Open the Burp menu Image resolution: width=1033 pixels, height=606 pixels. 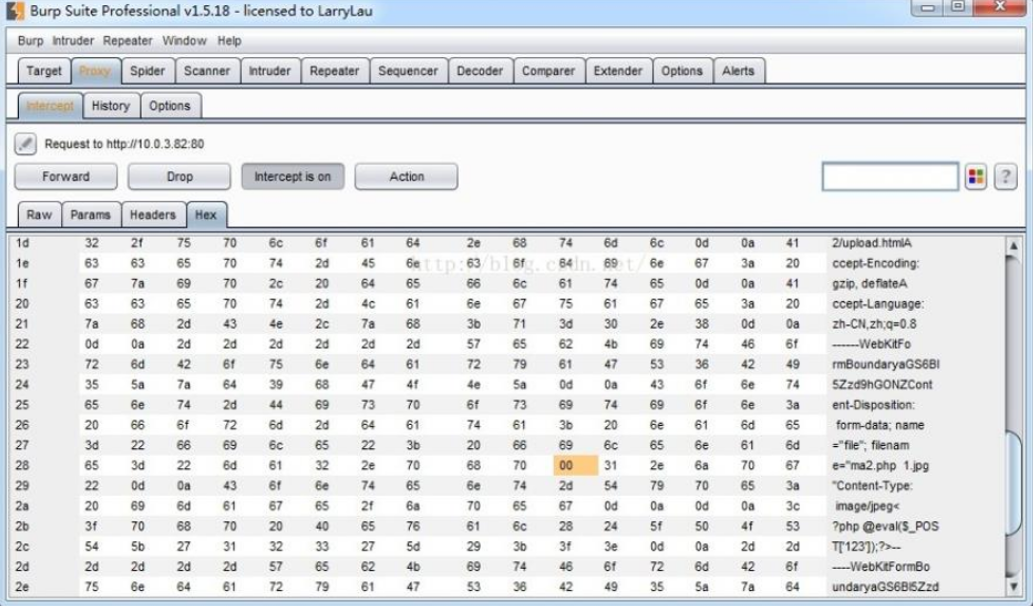(30, 41)
